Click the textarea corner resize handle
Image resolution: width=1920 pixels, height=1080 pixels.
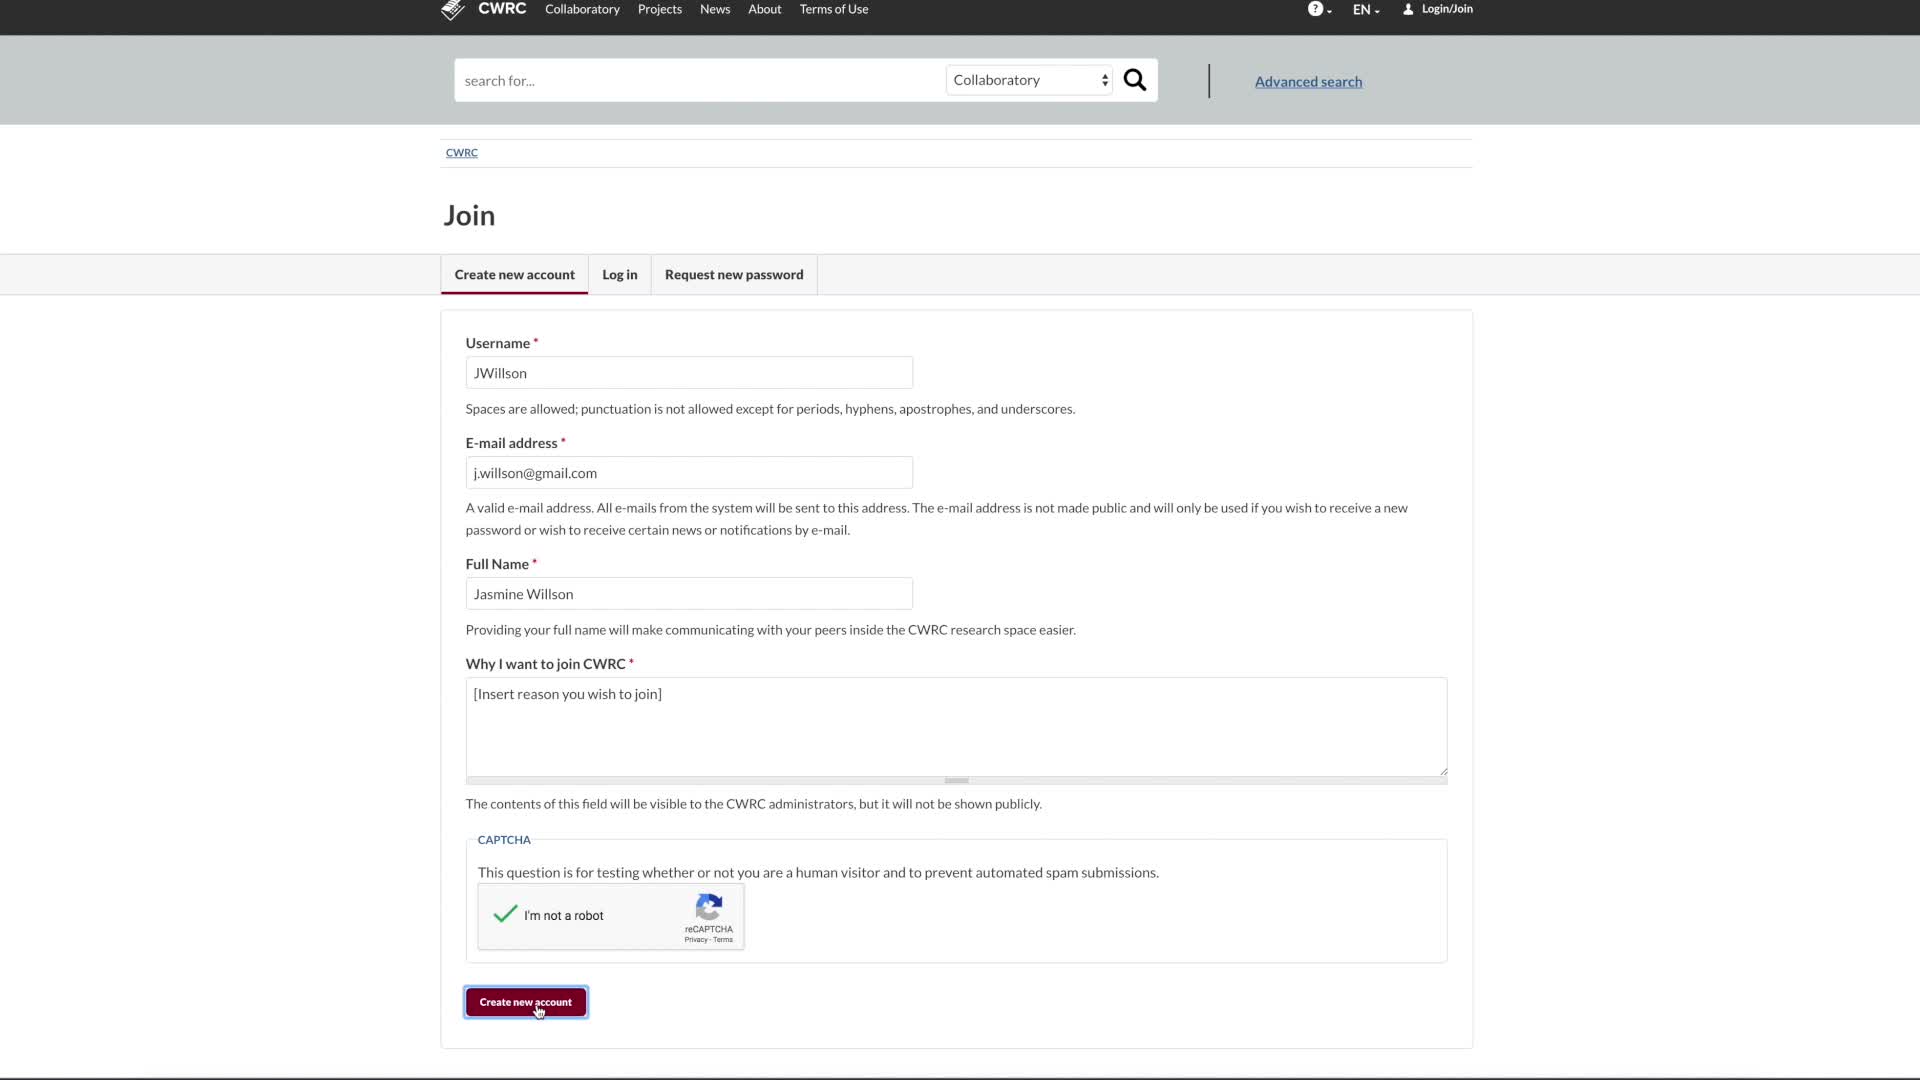coord(1442,771)
